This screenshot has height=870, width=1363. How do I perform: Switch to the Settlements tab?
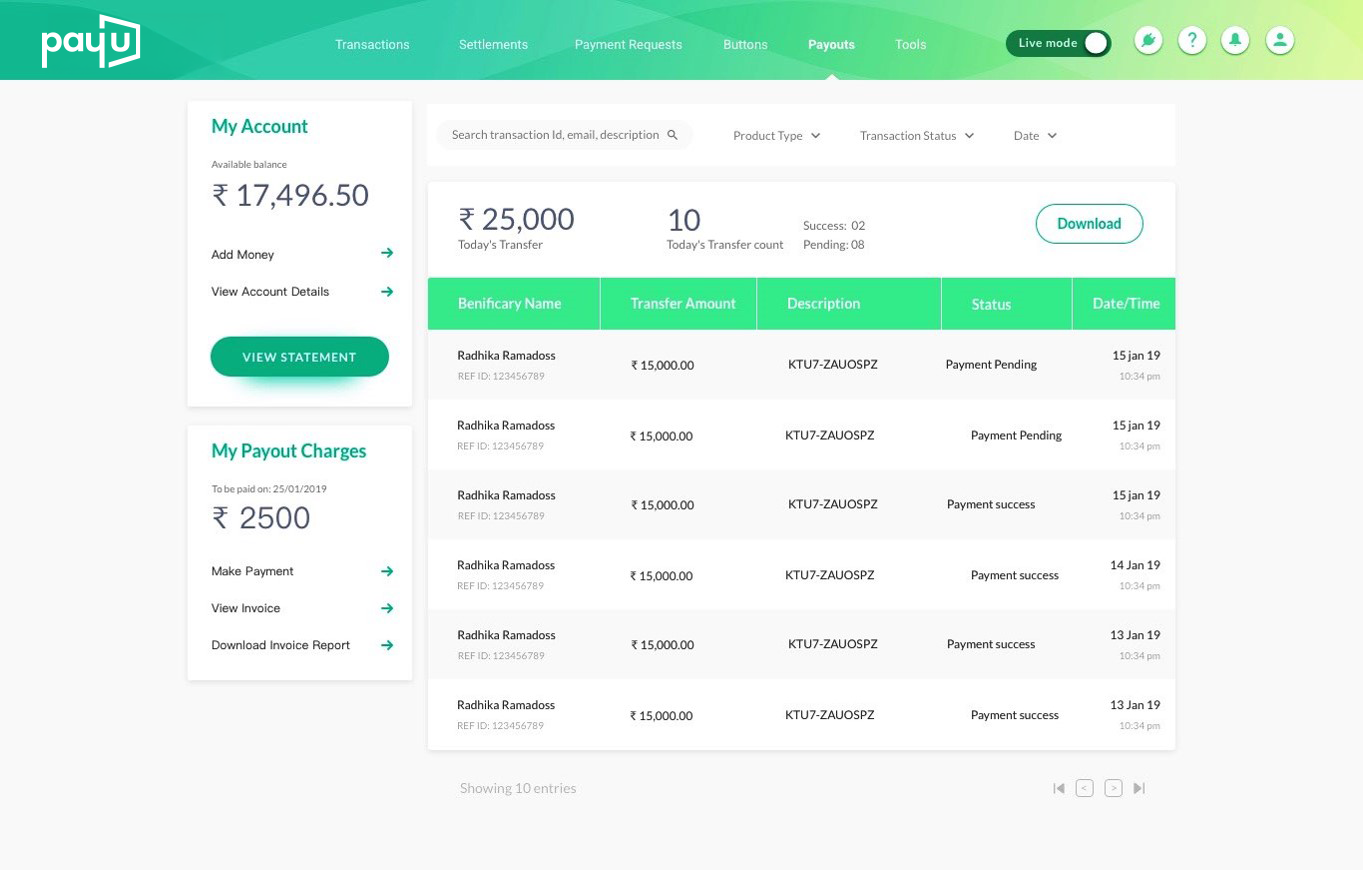(493, 44)
